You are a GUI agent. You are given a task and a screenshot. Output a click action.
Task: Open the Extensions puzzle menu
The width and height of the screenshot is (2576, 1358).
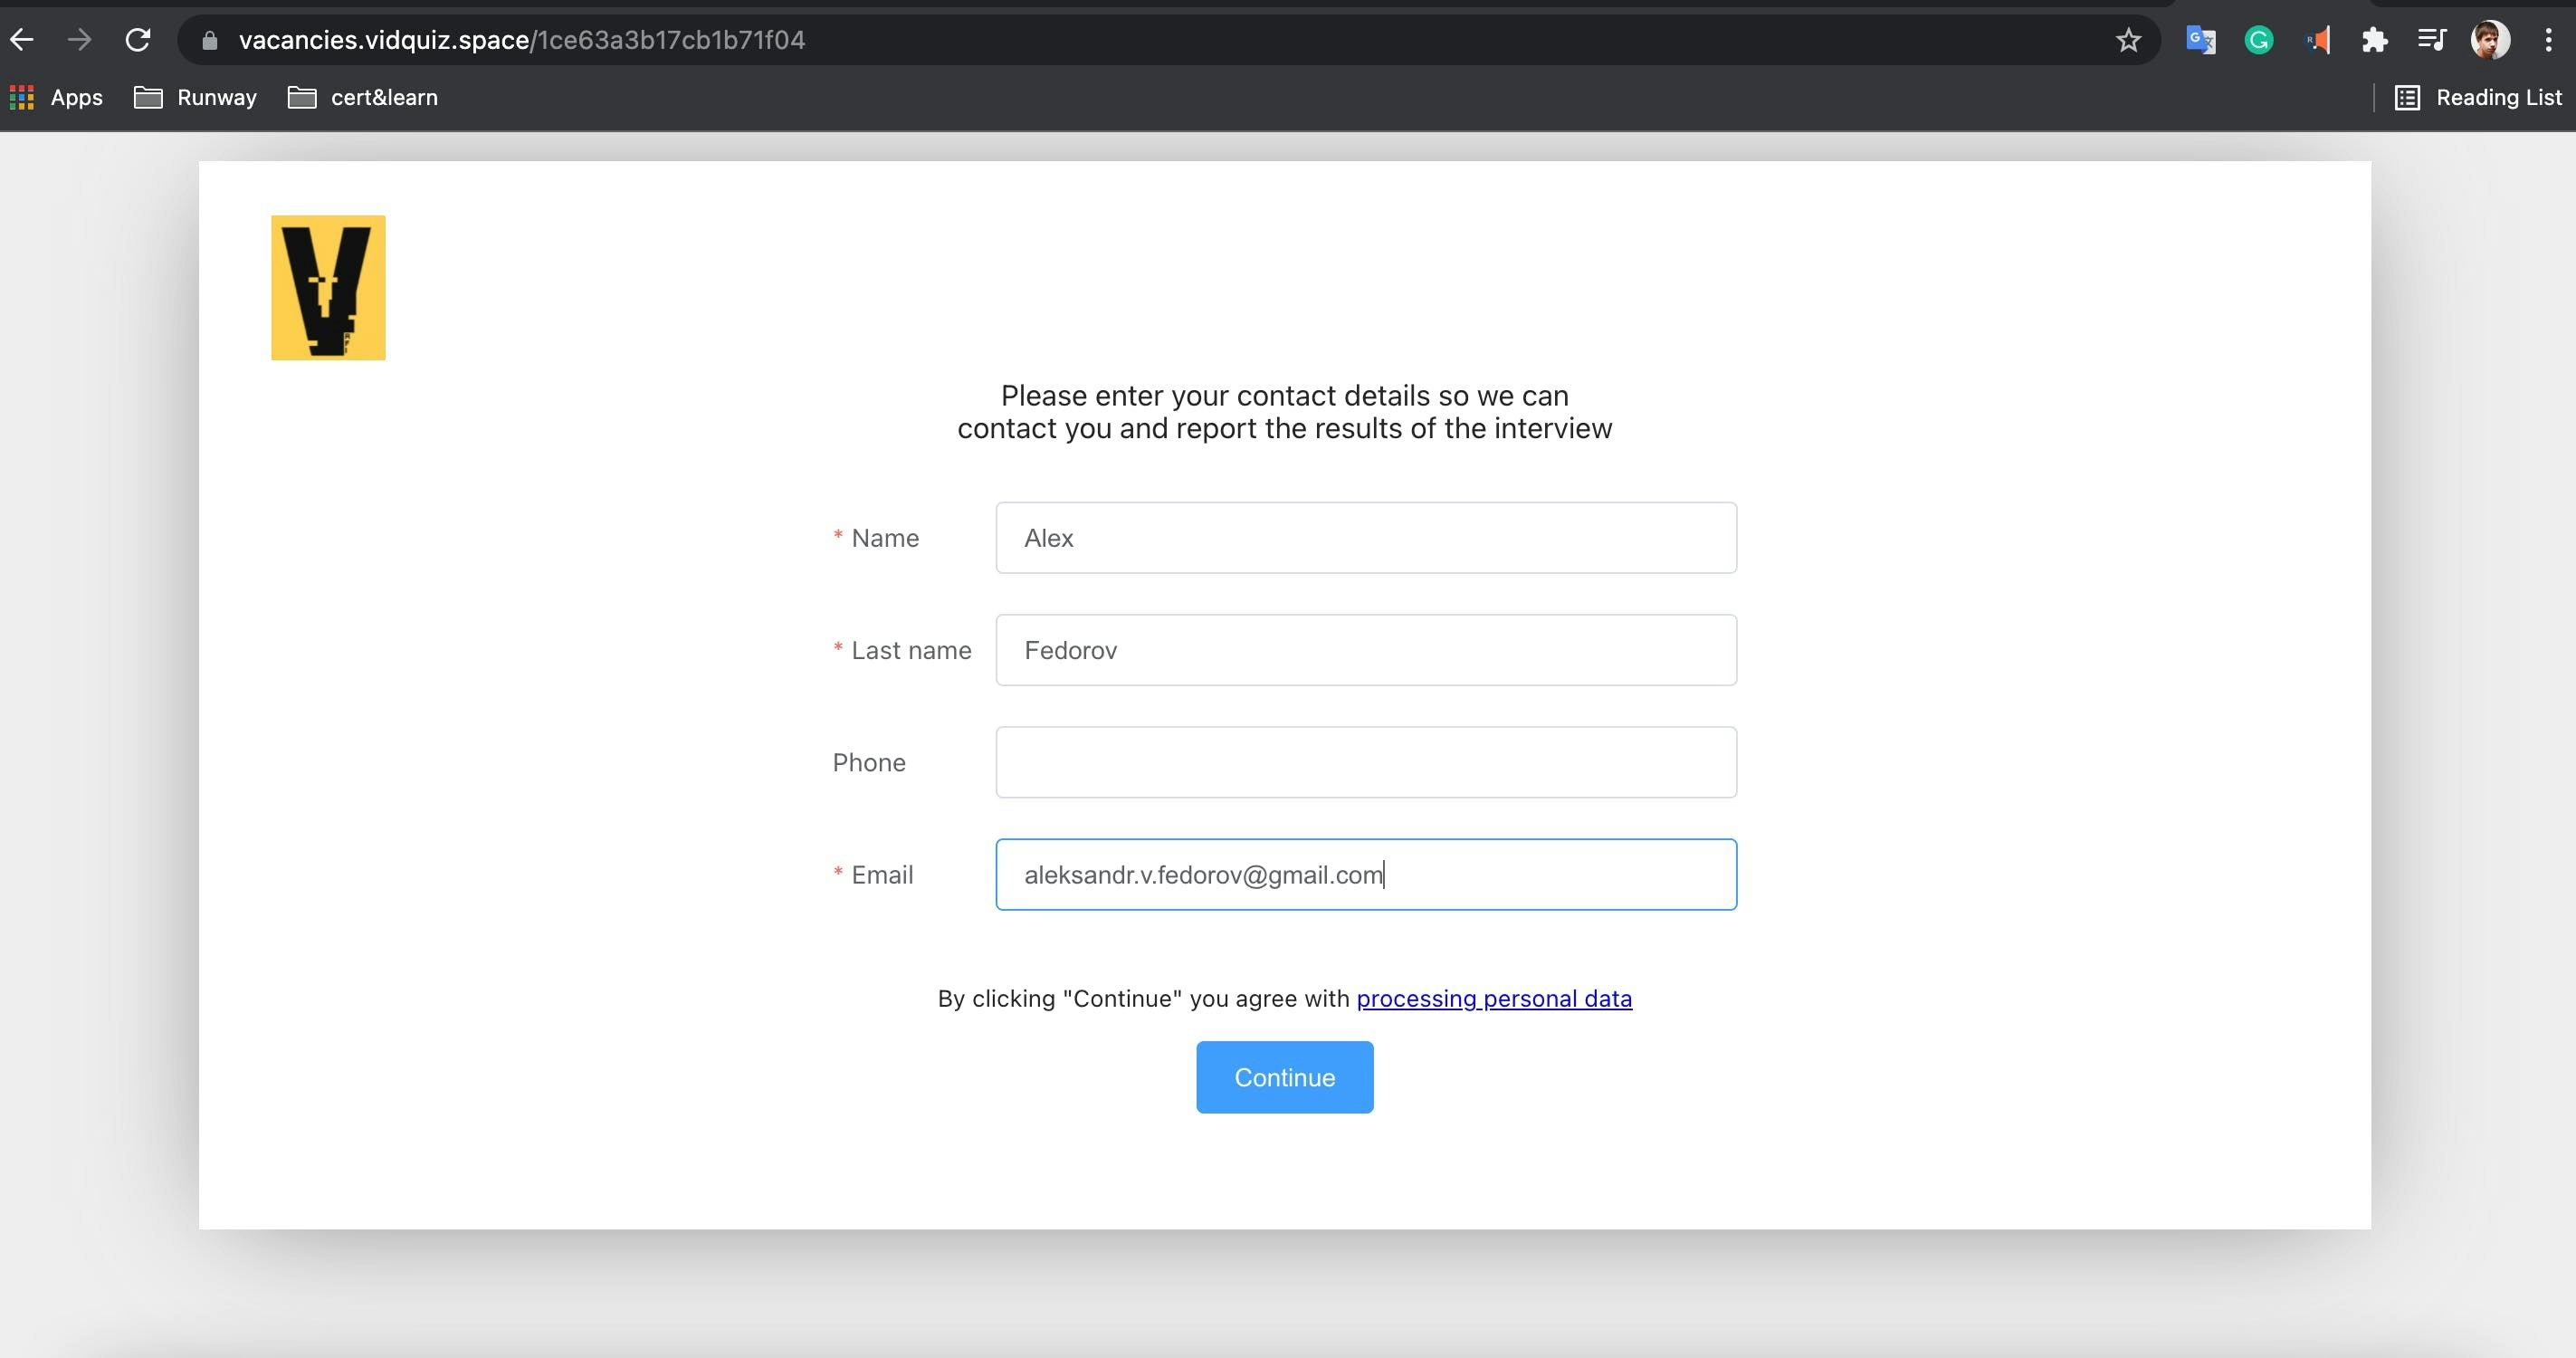point(2374,40)
